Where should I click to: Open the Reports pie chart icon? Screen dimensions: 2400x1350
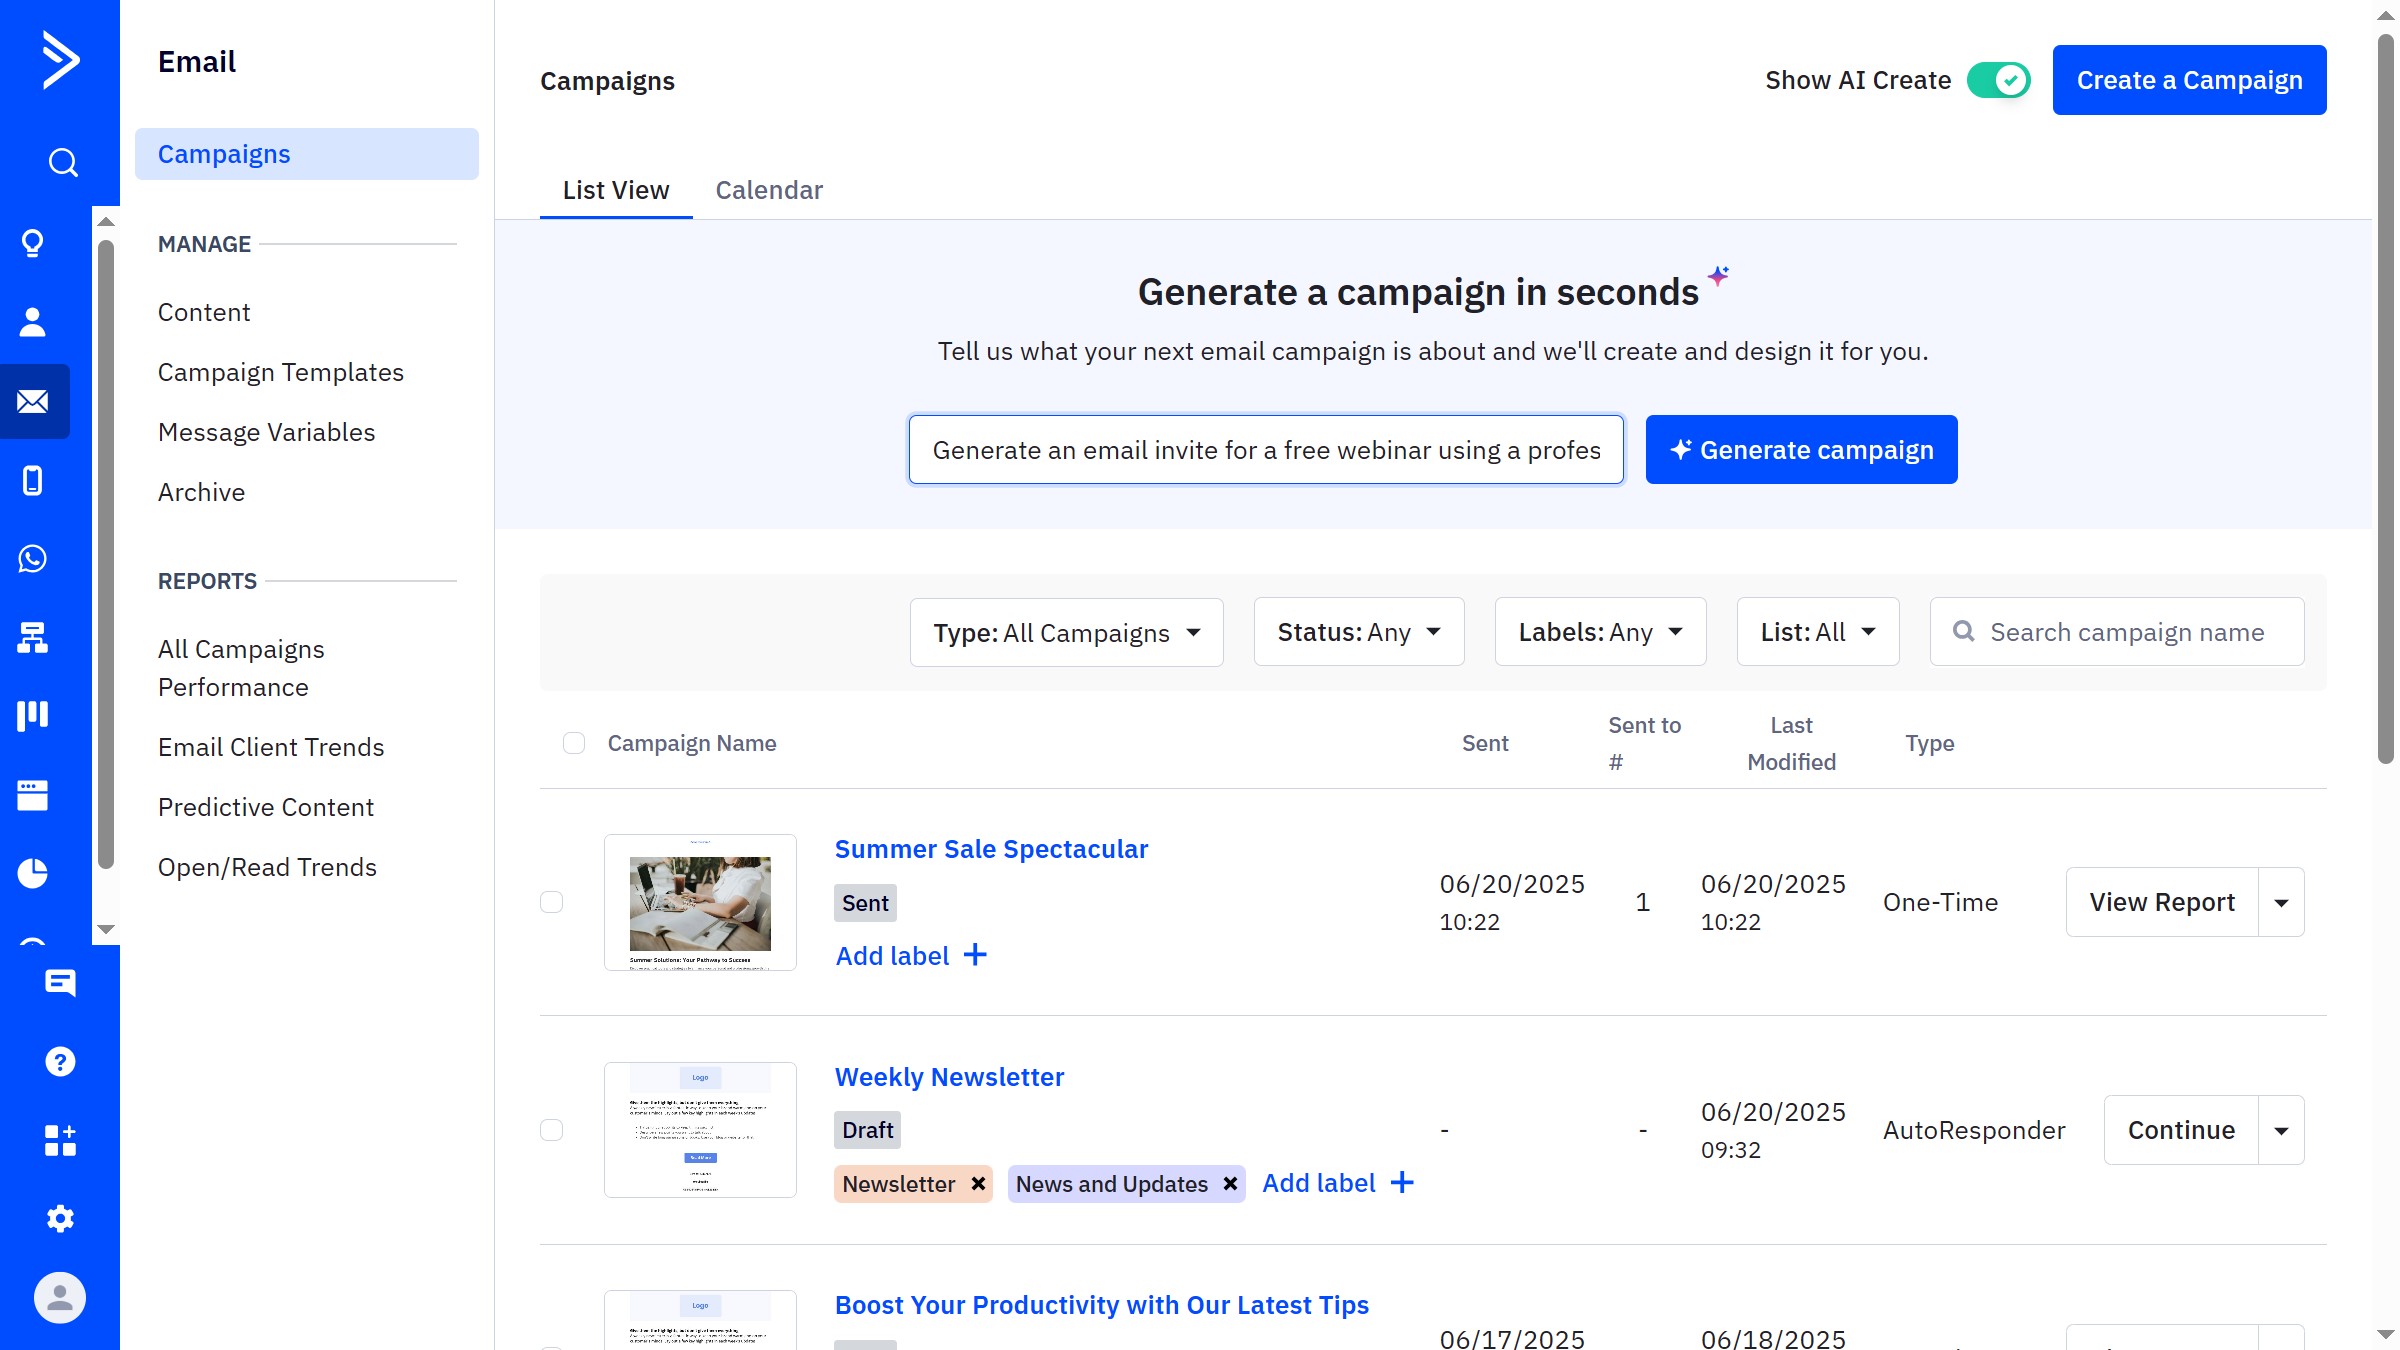click(33, 873)
